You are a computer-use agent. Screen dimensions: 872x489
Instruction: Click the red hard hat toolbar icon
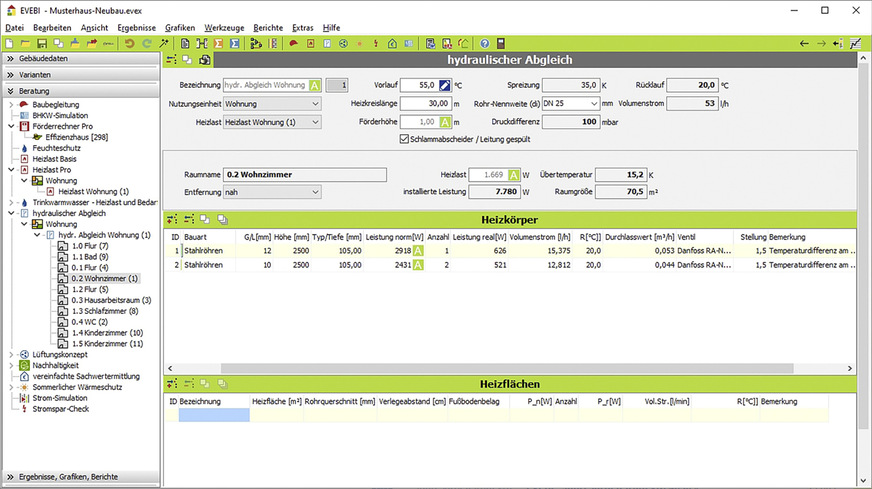294,43
